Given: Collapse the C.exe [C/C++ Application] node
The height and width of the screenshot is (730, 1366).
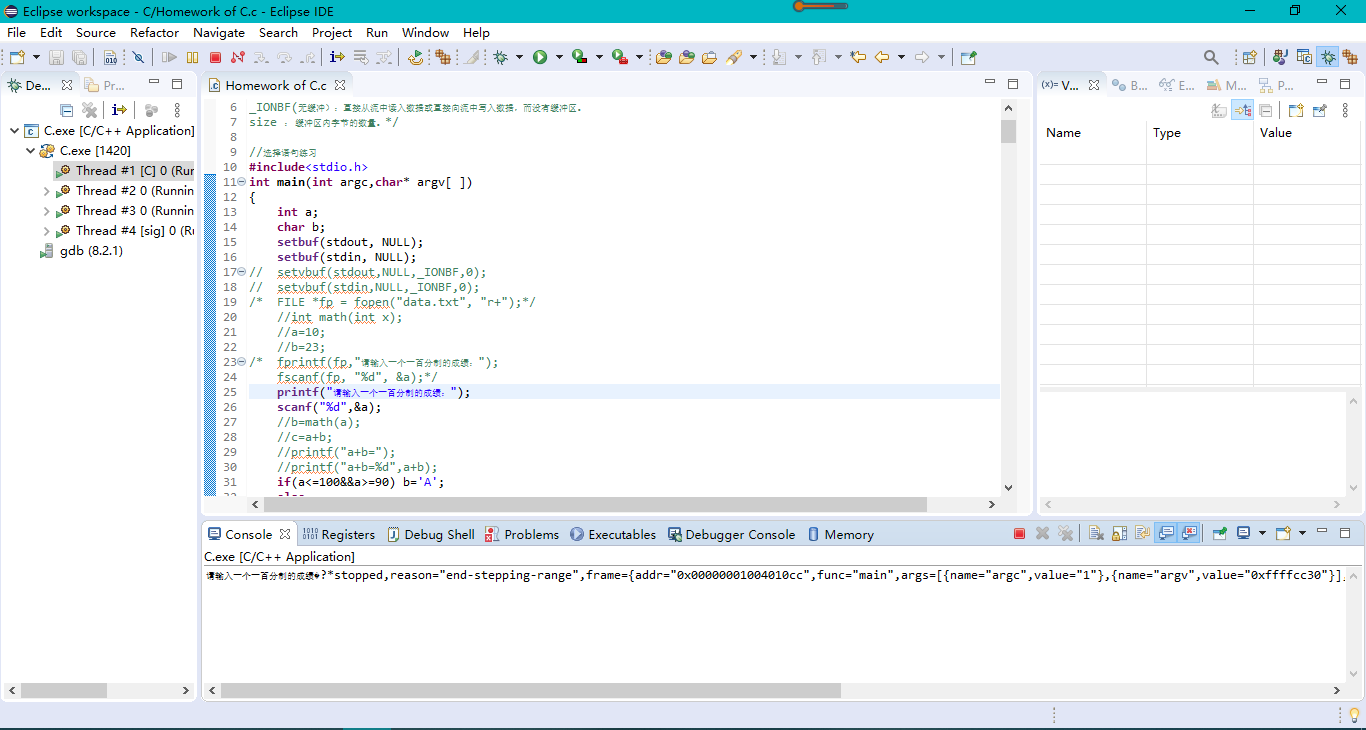Looking at the screenshot, I should click(14, 131).
